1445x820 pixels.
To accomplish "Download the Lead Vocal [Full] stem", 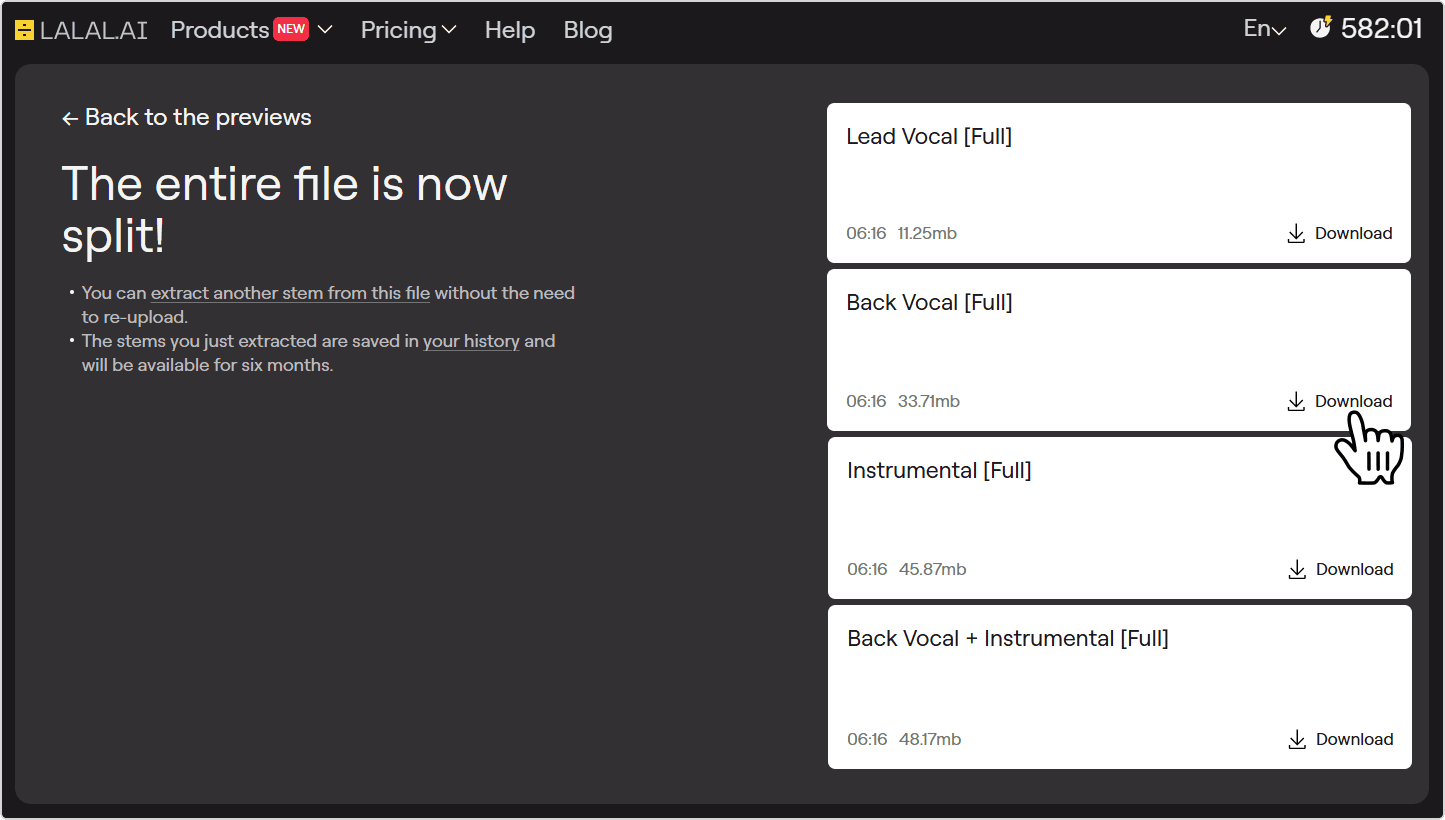I will (x=1340, y=233).
